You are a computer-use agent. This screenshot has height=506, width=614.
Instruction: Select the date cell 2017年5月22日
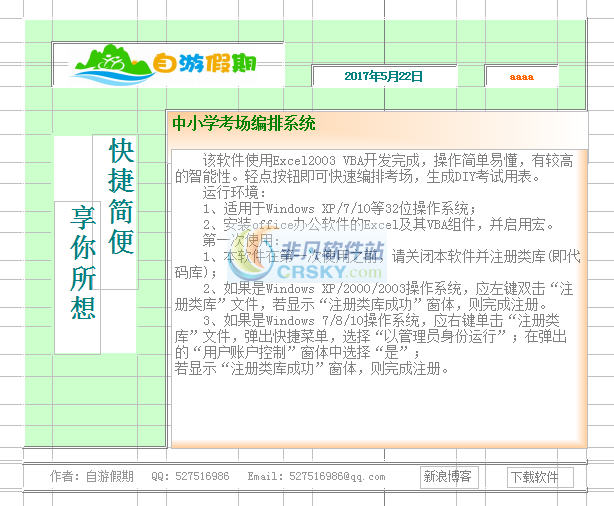383,76
